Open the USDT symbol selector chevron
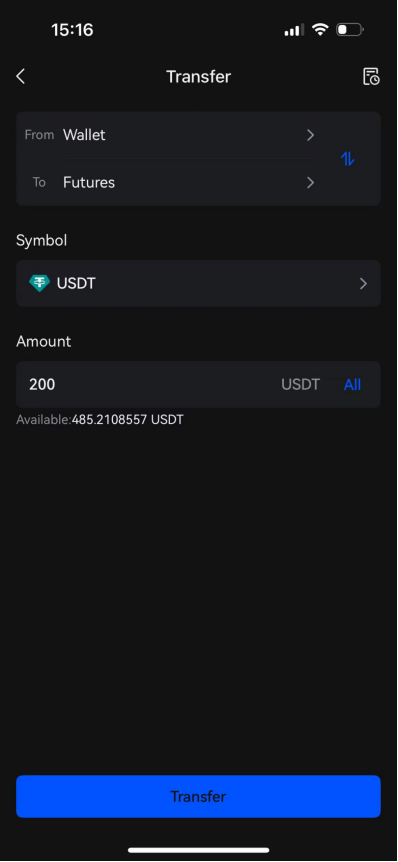The image size is (398, 862). [x=363, y=284]
